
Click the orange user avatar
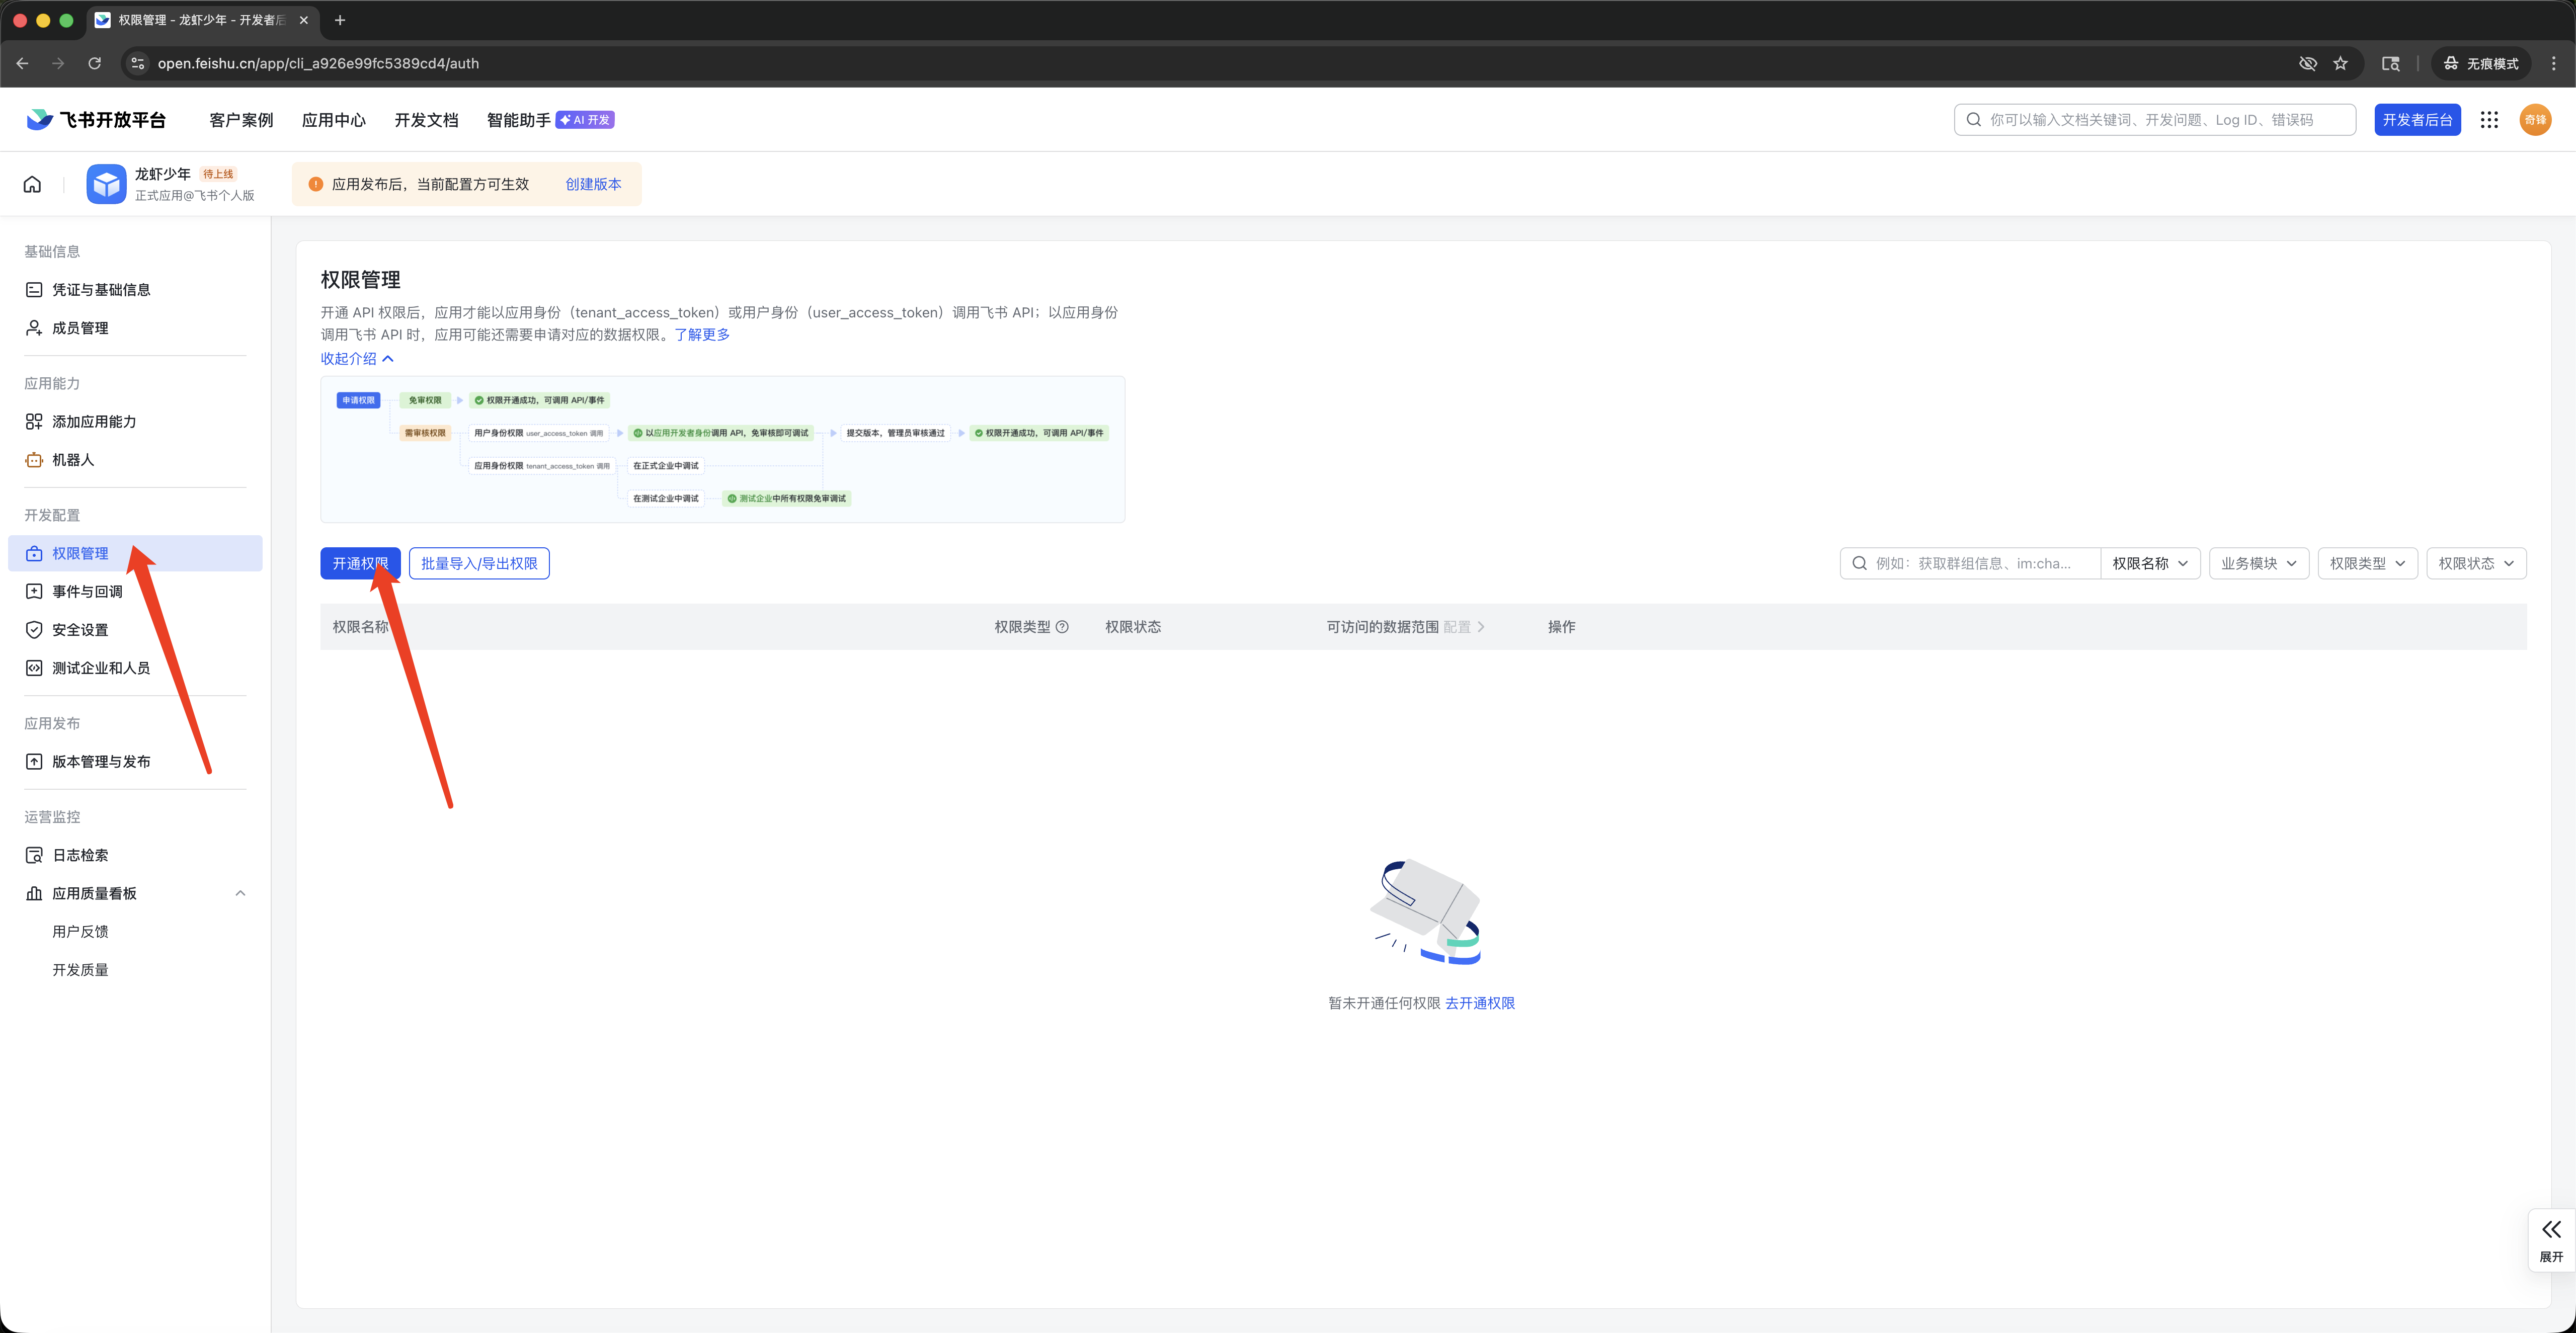point(2535,120)
